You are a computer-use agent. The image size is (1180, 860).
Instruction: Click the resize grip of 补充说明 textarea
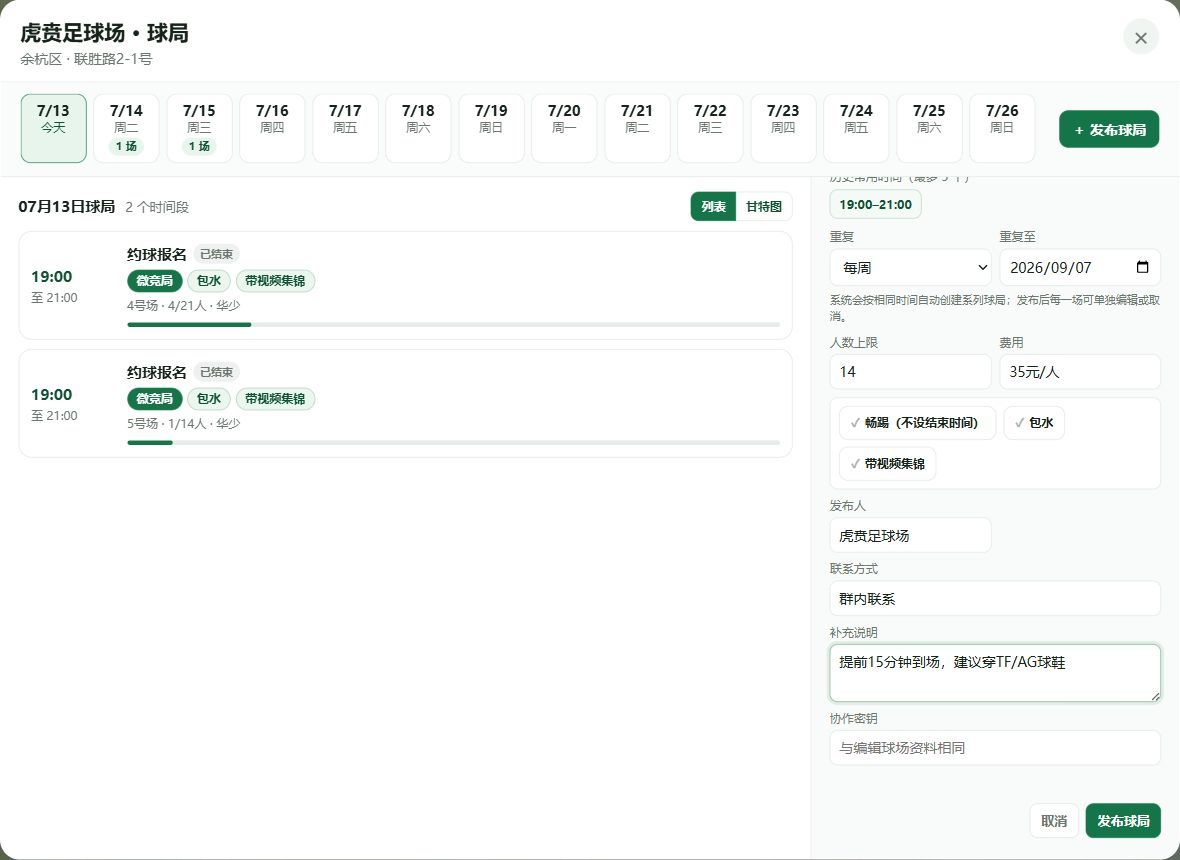(x=1154, y=696)
